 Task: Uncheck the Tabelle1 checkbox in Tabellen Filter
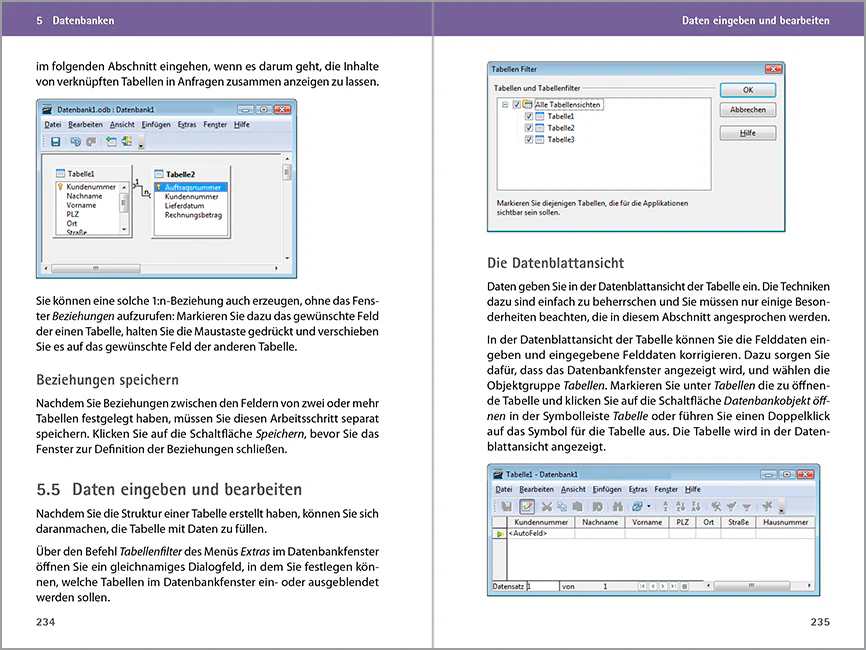(529, 117)
